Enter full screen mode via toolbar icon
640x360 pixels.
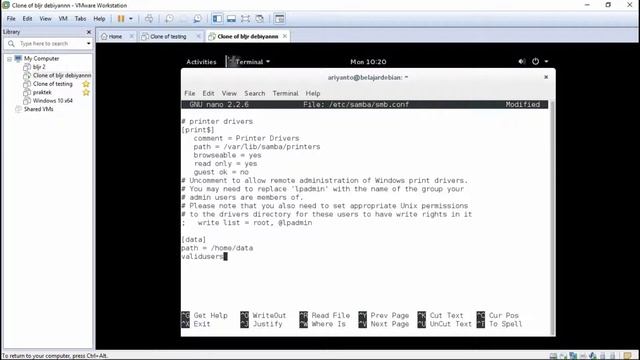point(245,19)
